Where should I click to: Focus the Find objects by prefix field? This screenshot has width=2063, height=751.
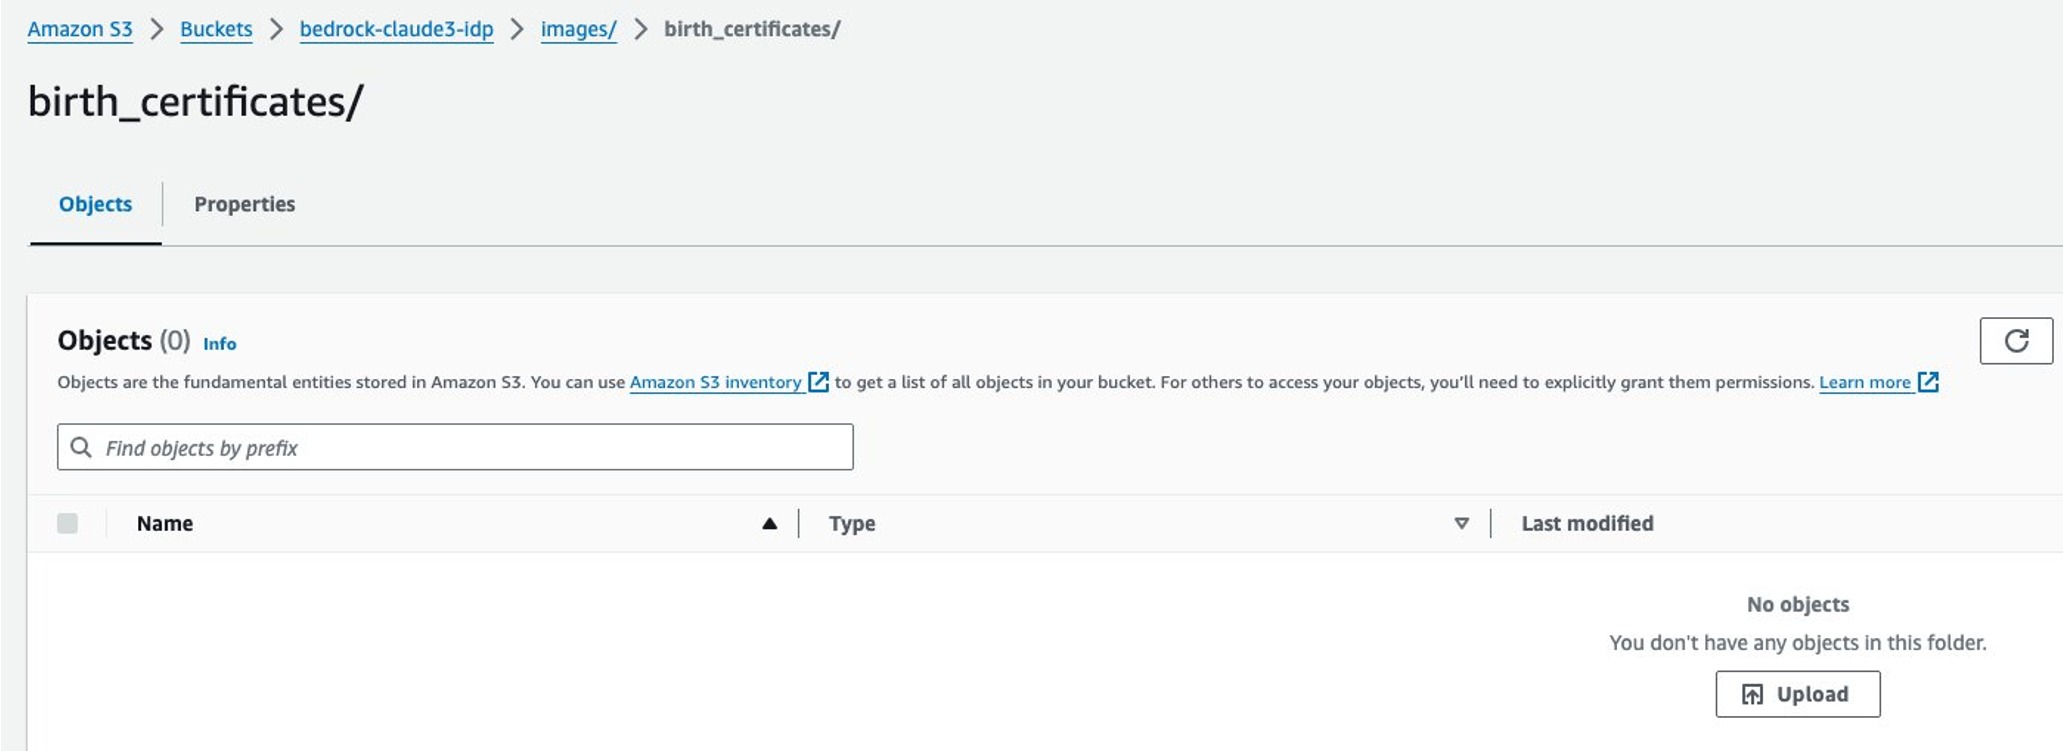[x=455, y=447]
